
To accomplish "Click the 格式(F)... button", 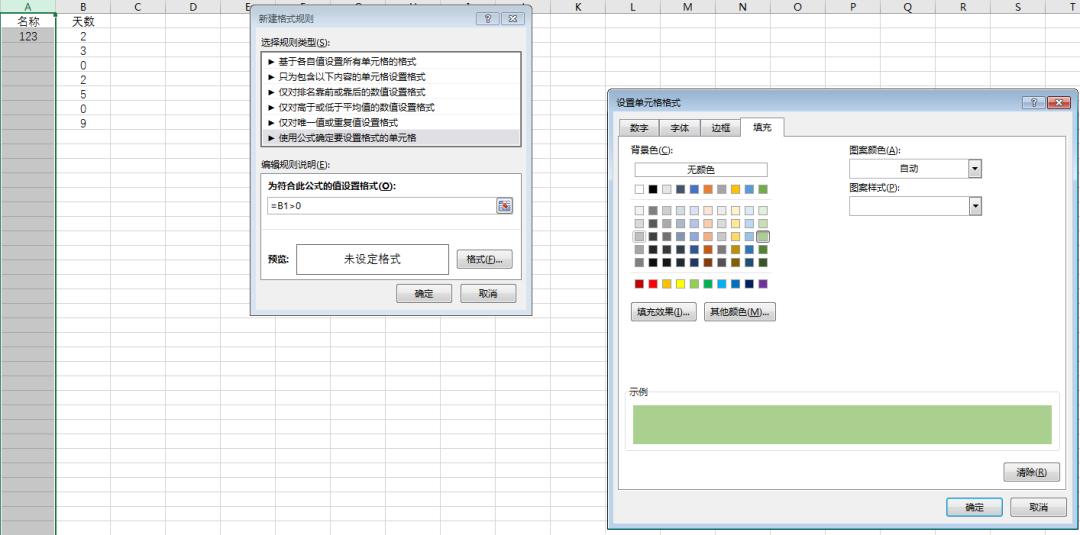I will tap(484, 259).
